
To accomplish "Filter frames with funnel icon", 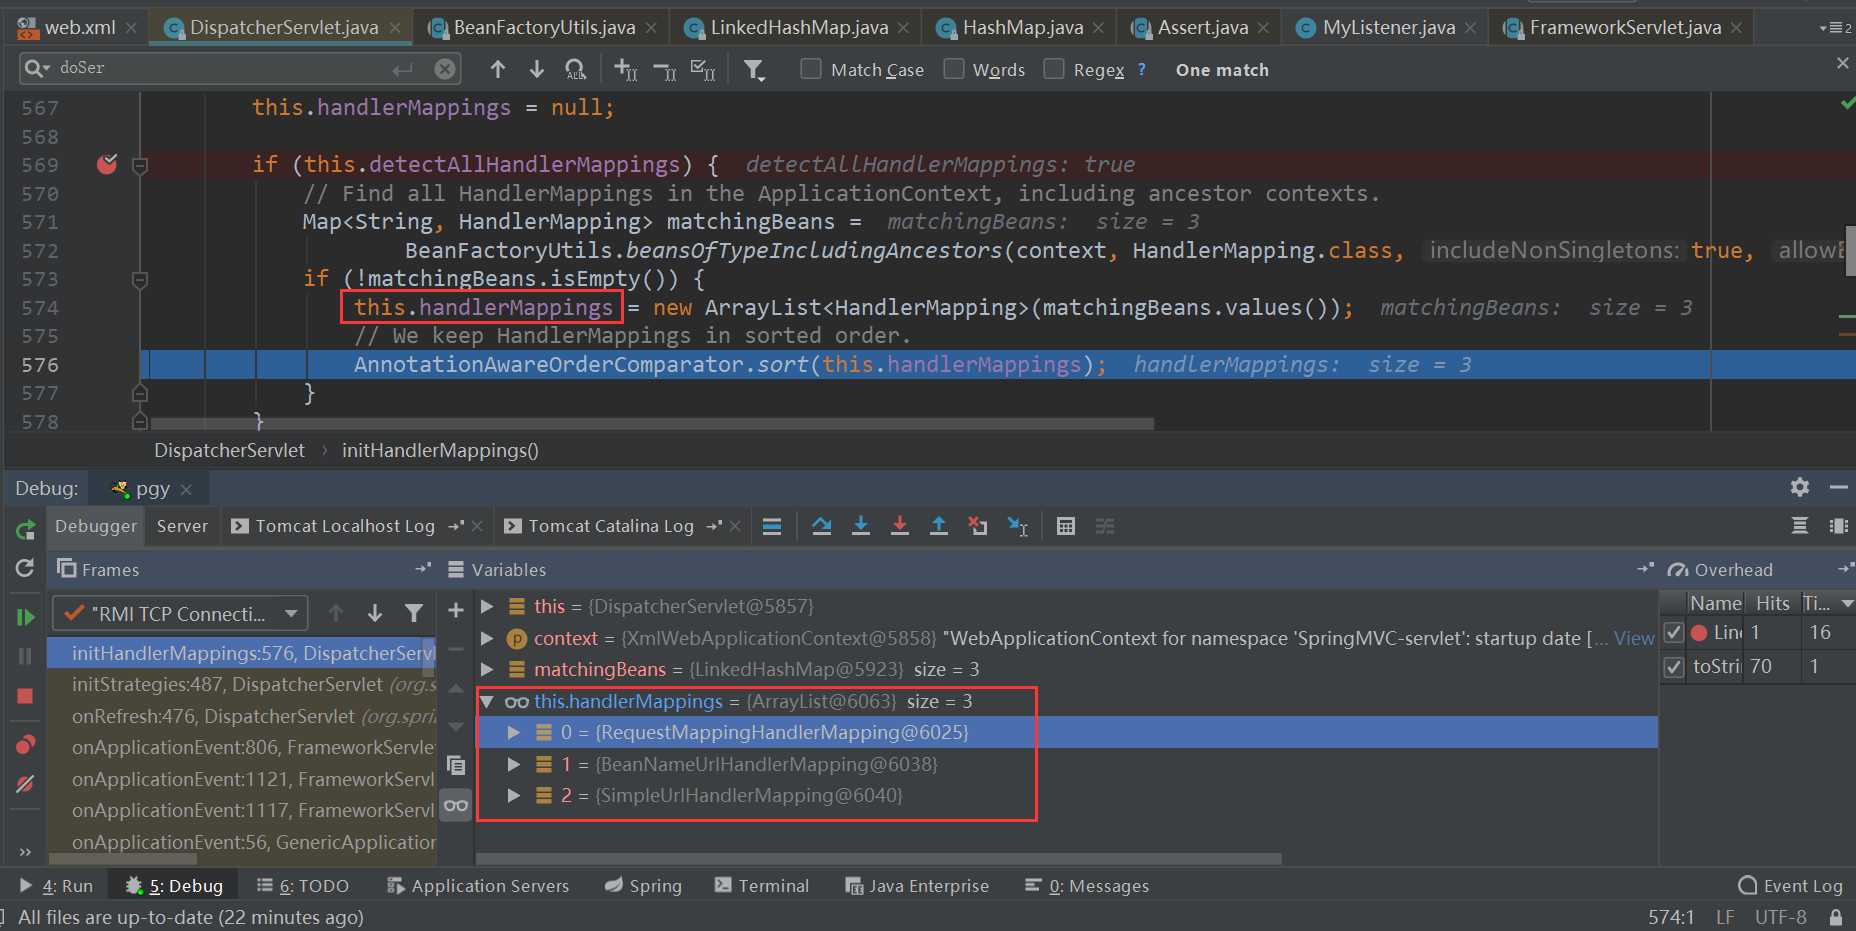I will click(414, 613).
